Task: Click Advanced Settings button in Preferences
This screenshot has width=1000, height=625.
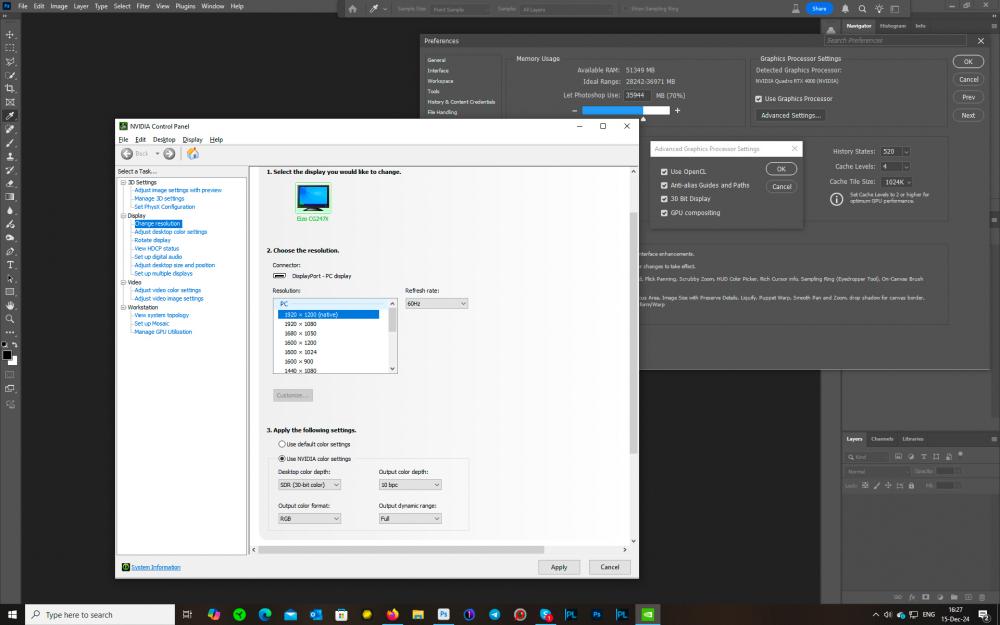Action: click(x=791, y=115)
